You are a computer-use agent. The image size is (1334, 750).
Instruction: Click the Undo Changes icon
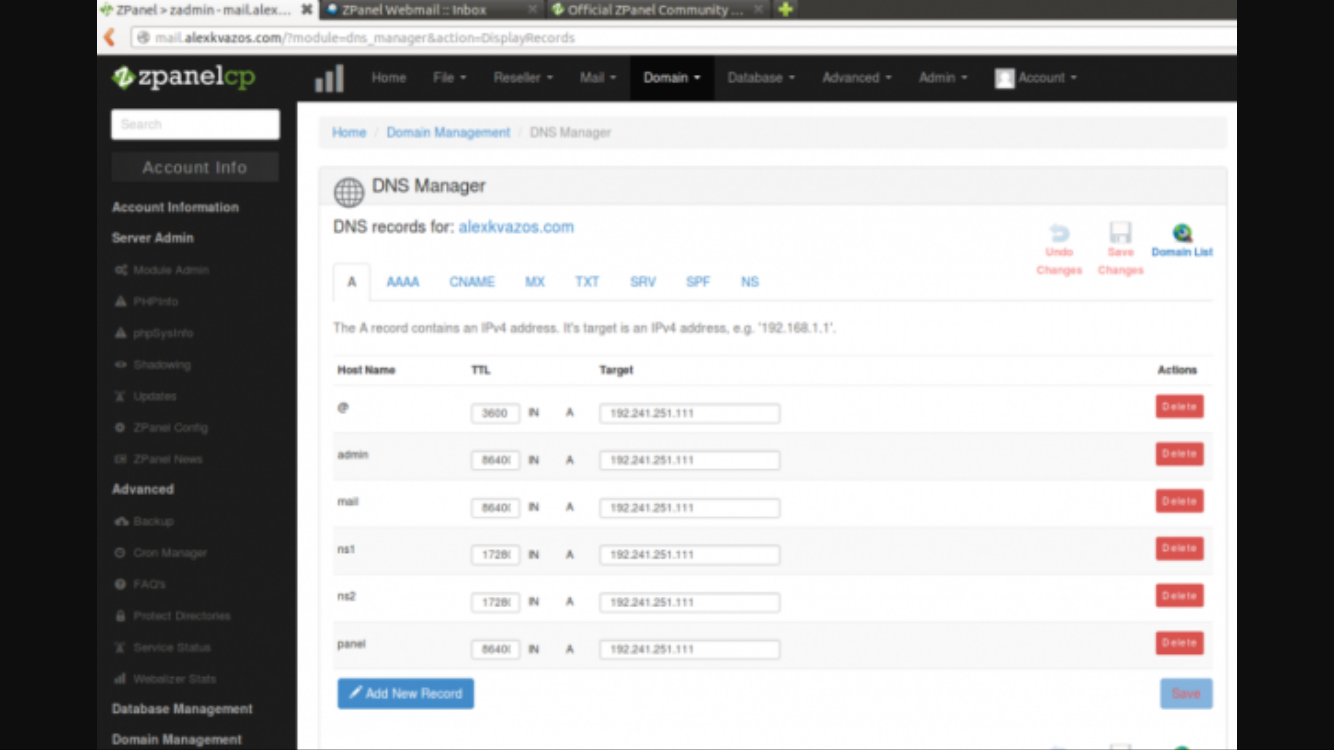click(x=1059, y=233)
